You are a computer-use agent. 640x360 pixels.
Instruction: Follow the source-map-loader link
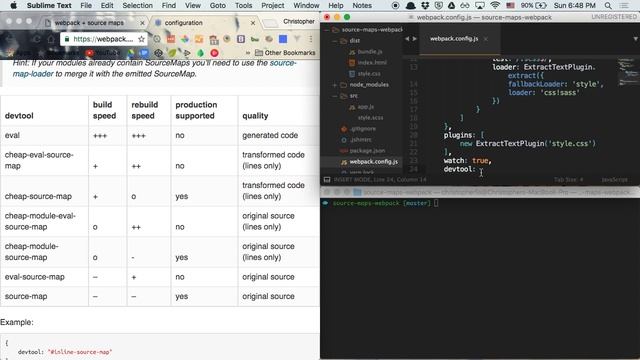[x=154, y=68]
